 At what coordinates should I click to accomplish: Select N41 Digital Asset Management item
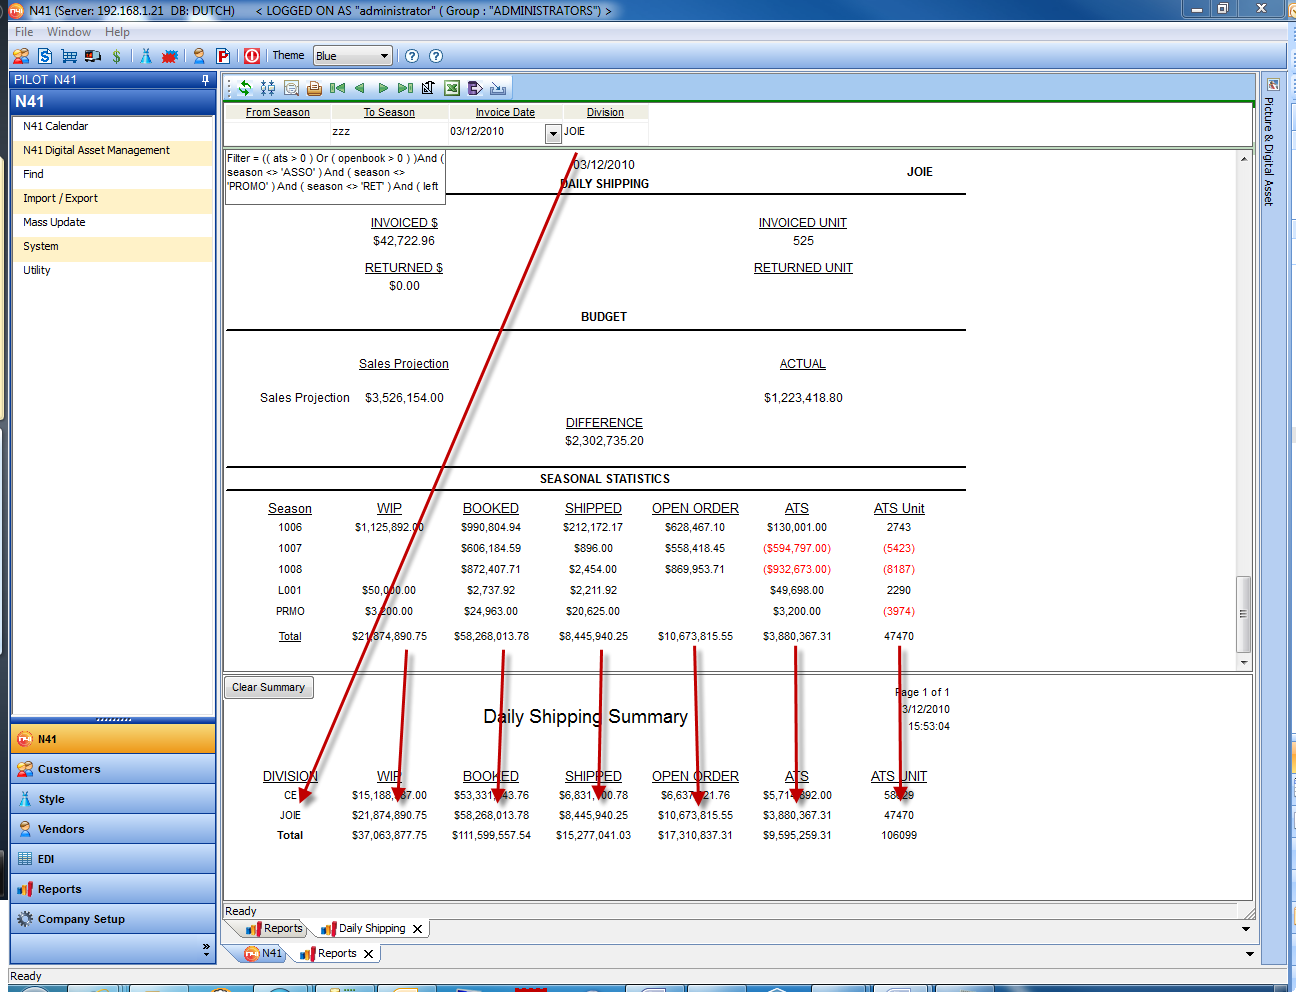[96, 151]
